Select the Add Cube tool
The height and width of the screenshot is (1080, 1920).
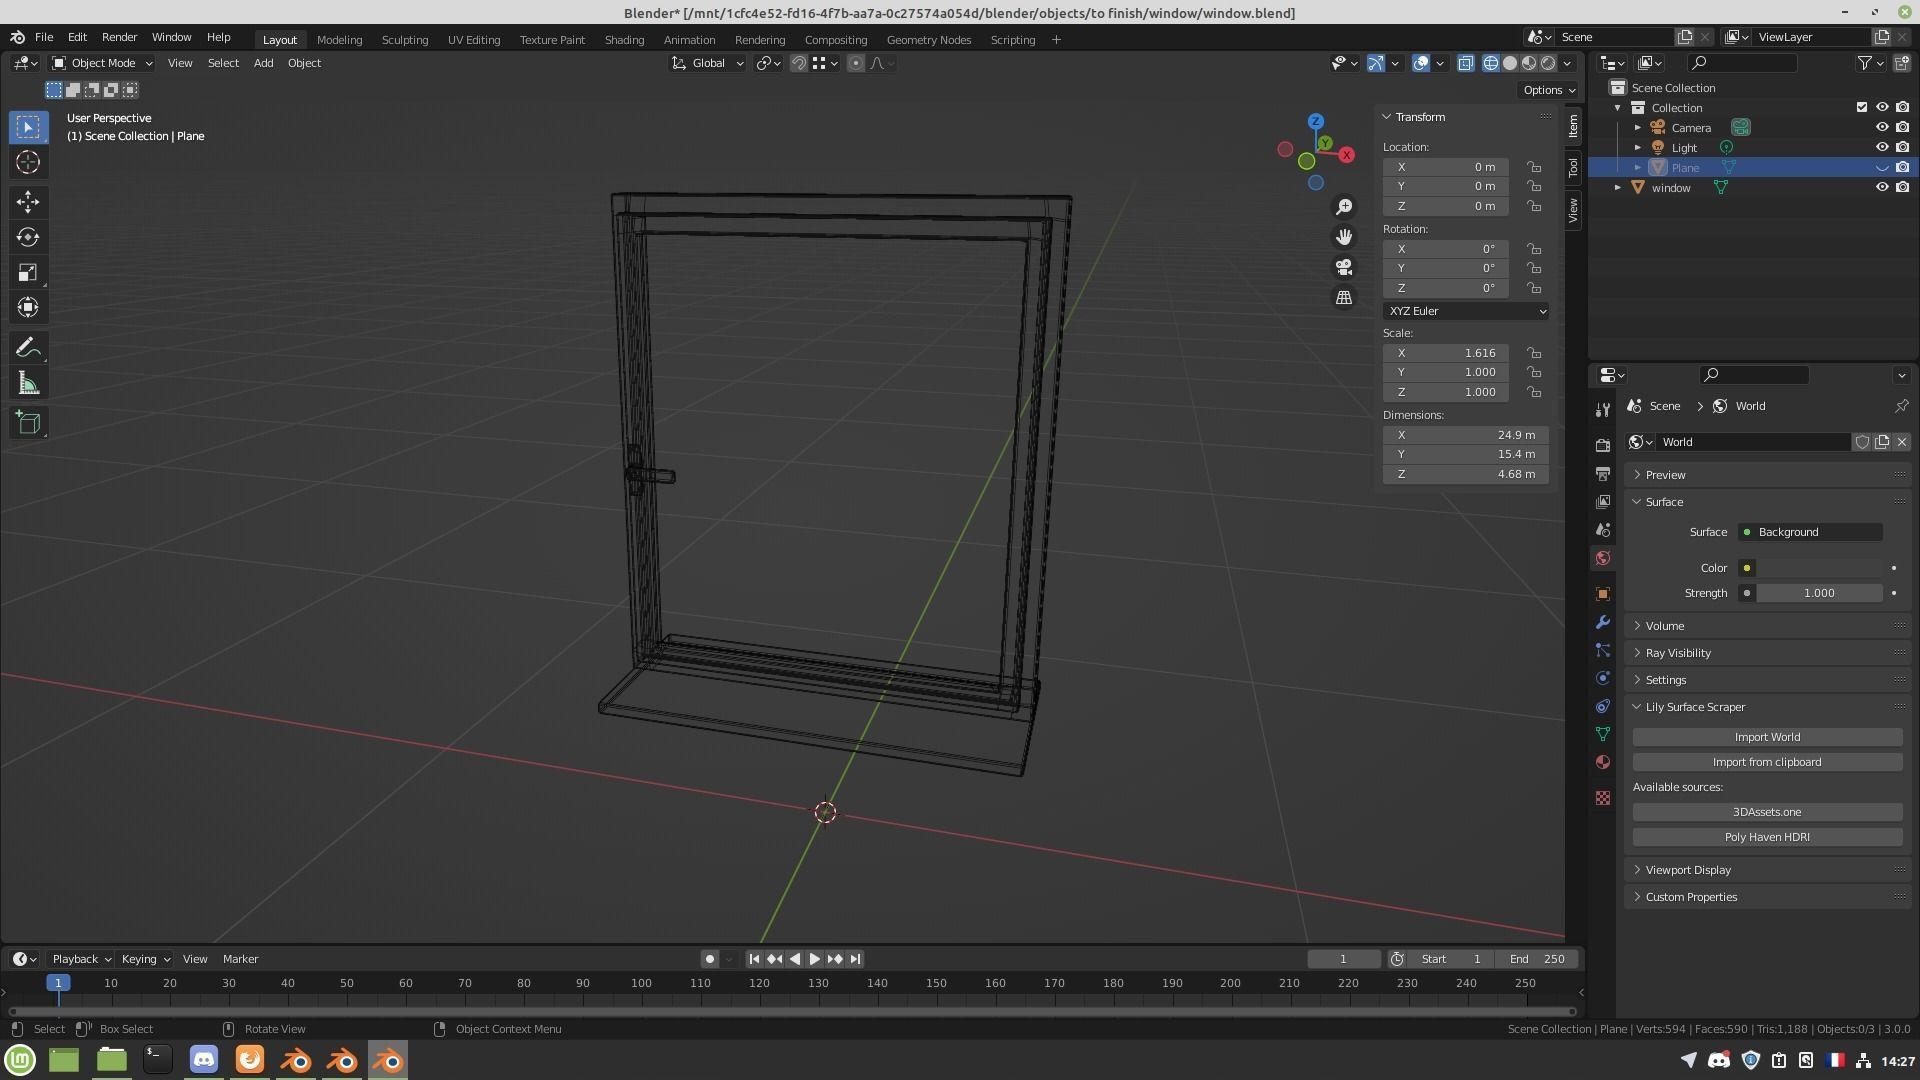28,423
